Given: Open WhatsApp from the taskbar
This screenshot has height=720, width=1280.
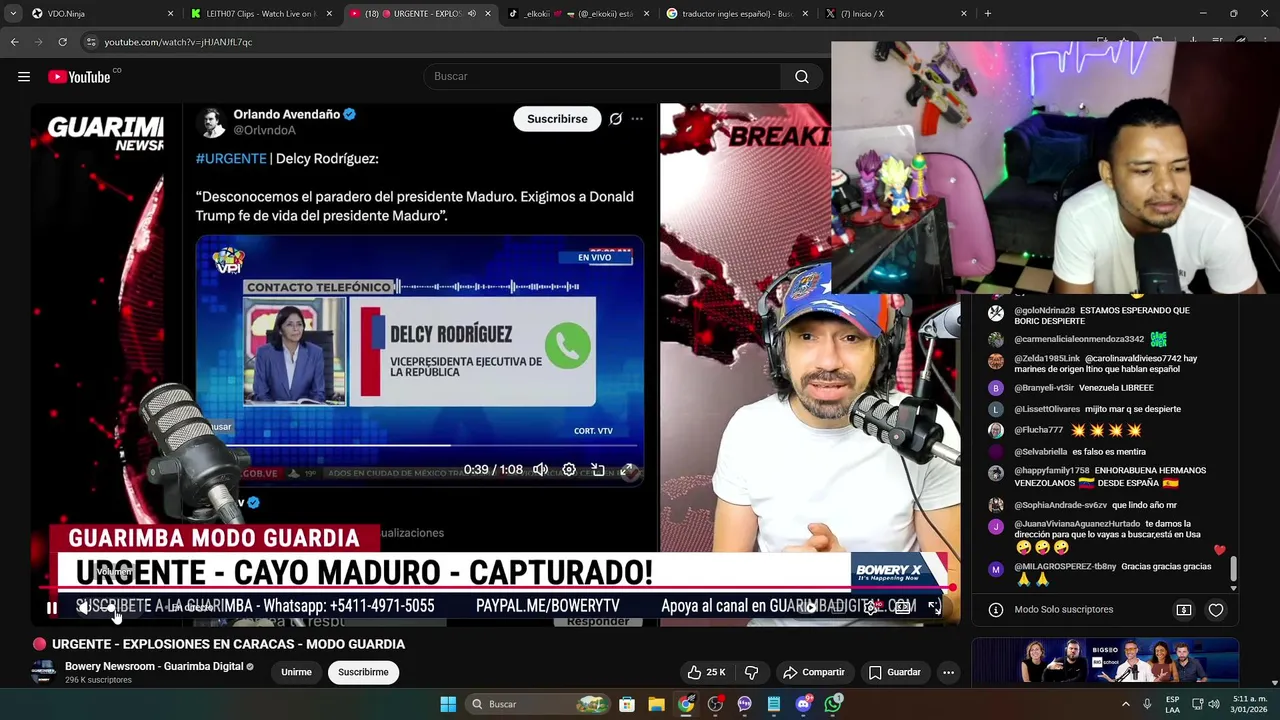Looking at the screenshot, I should coord(833,704).
